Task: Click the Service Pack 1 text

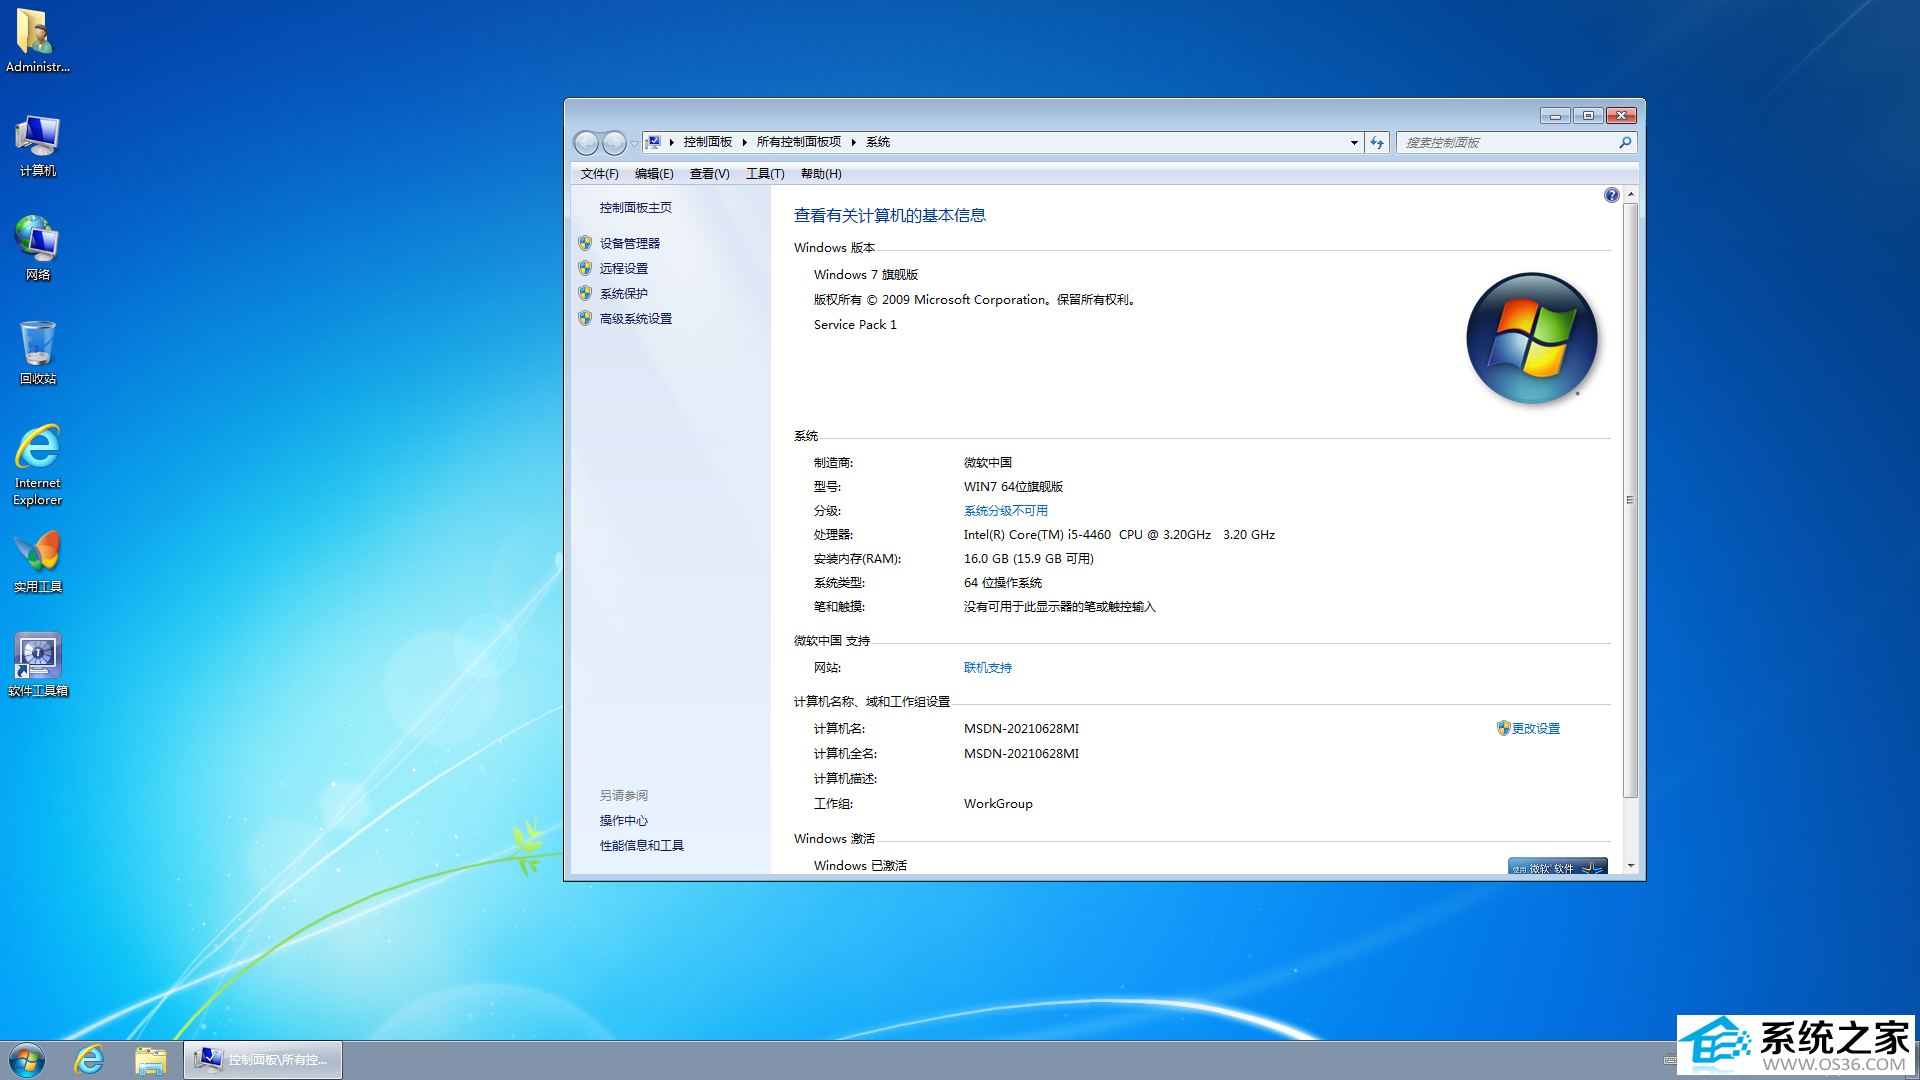Action: tap(855, 325)
